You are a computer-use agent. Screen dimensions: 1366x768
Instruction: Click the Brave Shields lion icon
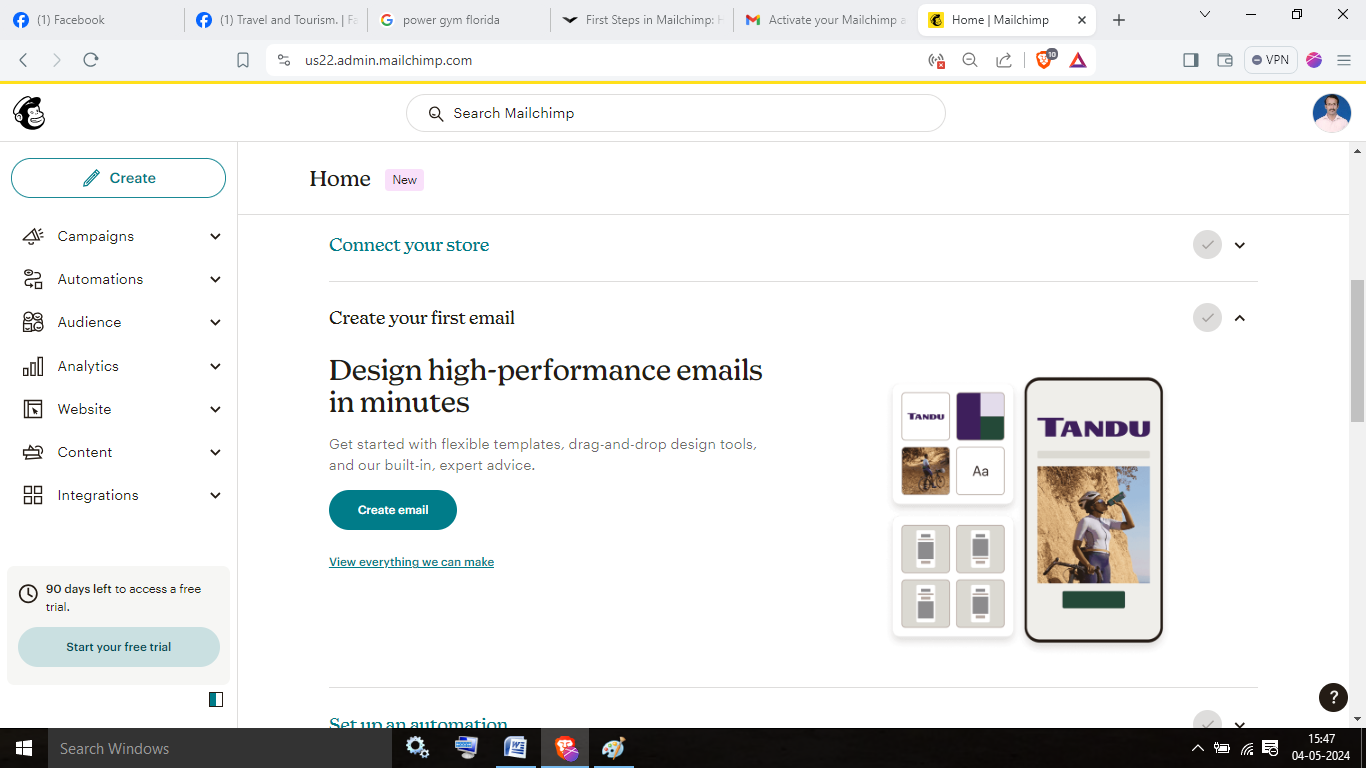point(1044,59)
